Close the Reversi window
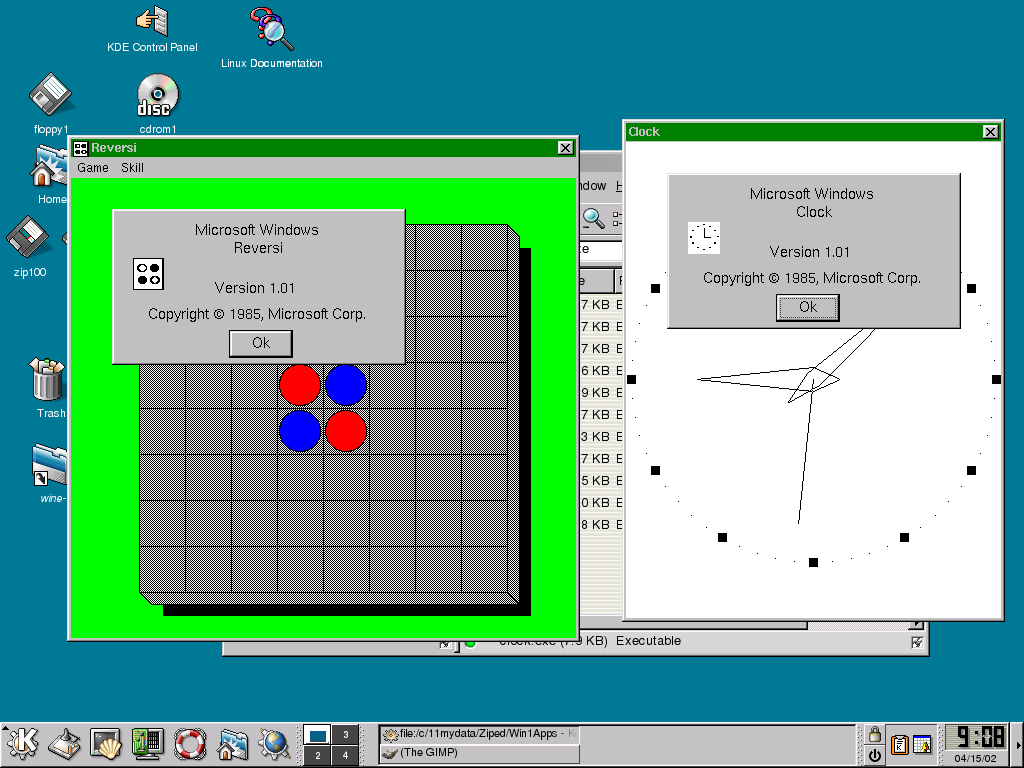1024x768 pixels. (x=566, y=148)
